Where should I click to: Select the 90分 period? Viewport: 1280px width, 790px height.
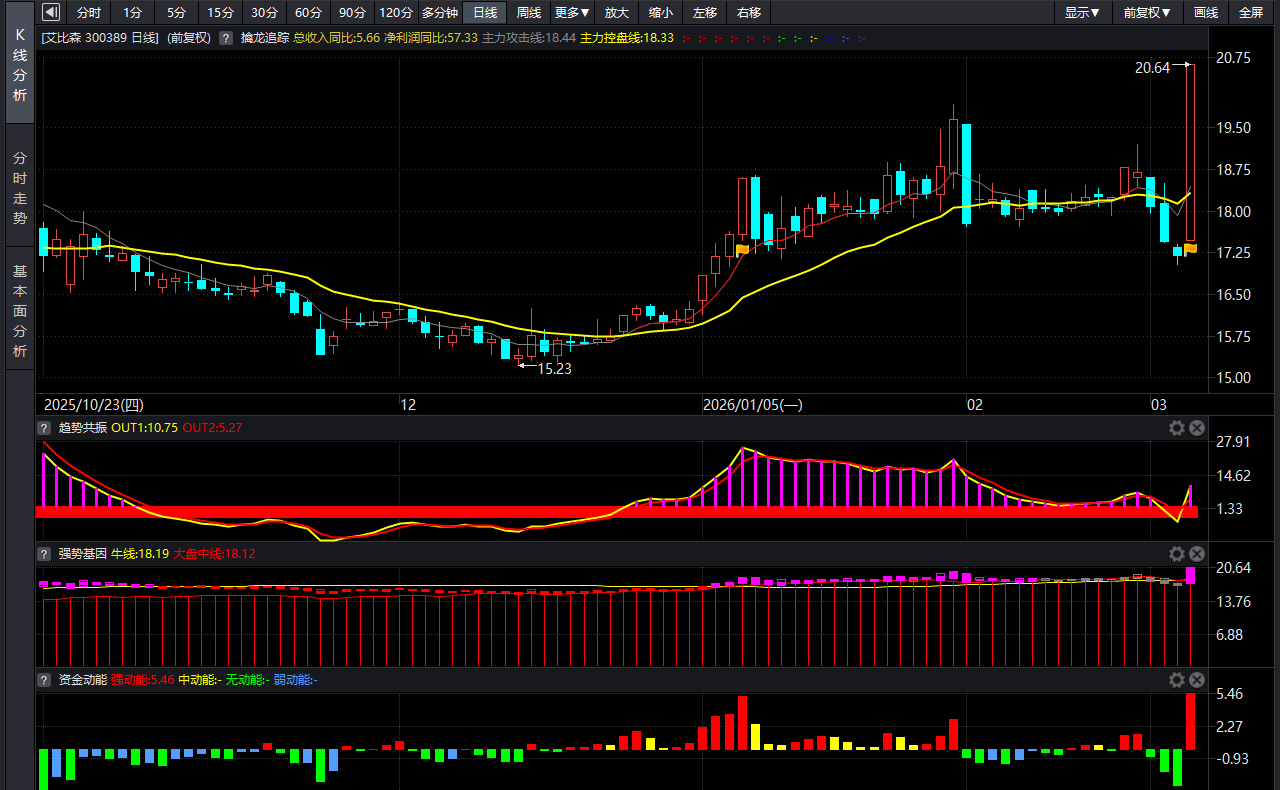tap(352, 13)
